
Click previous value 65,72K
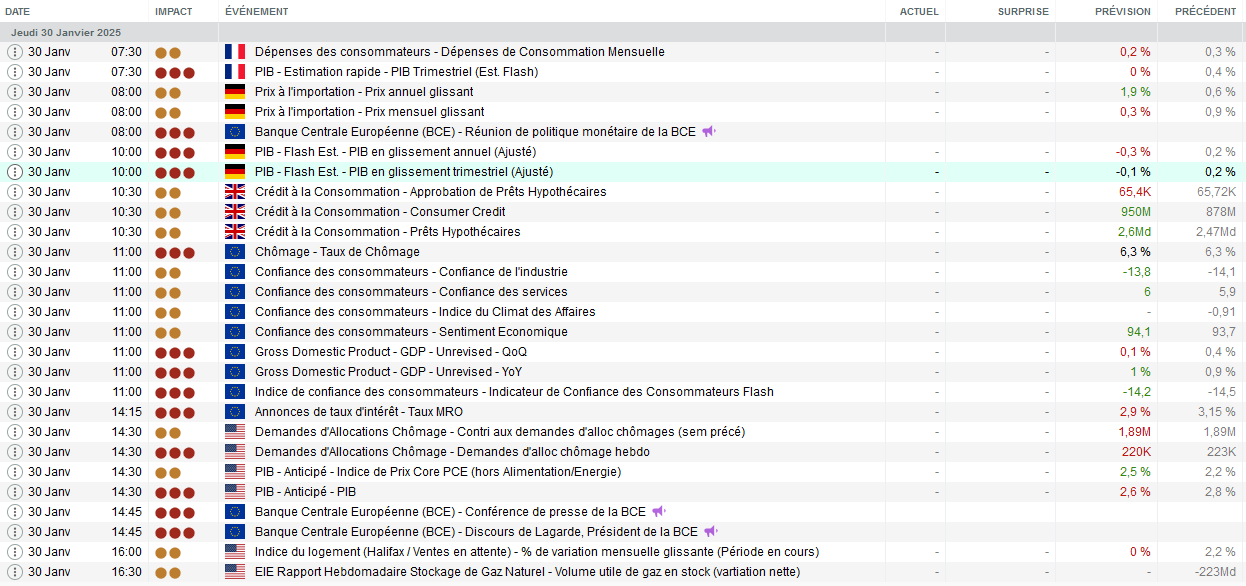1216,192
